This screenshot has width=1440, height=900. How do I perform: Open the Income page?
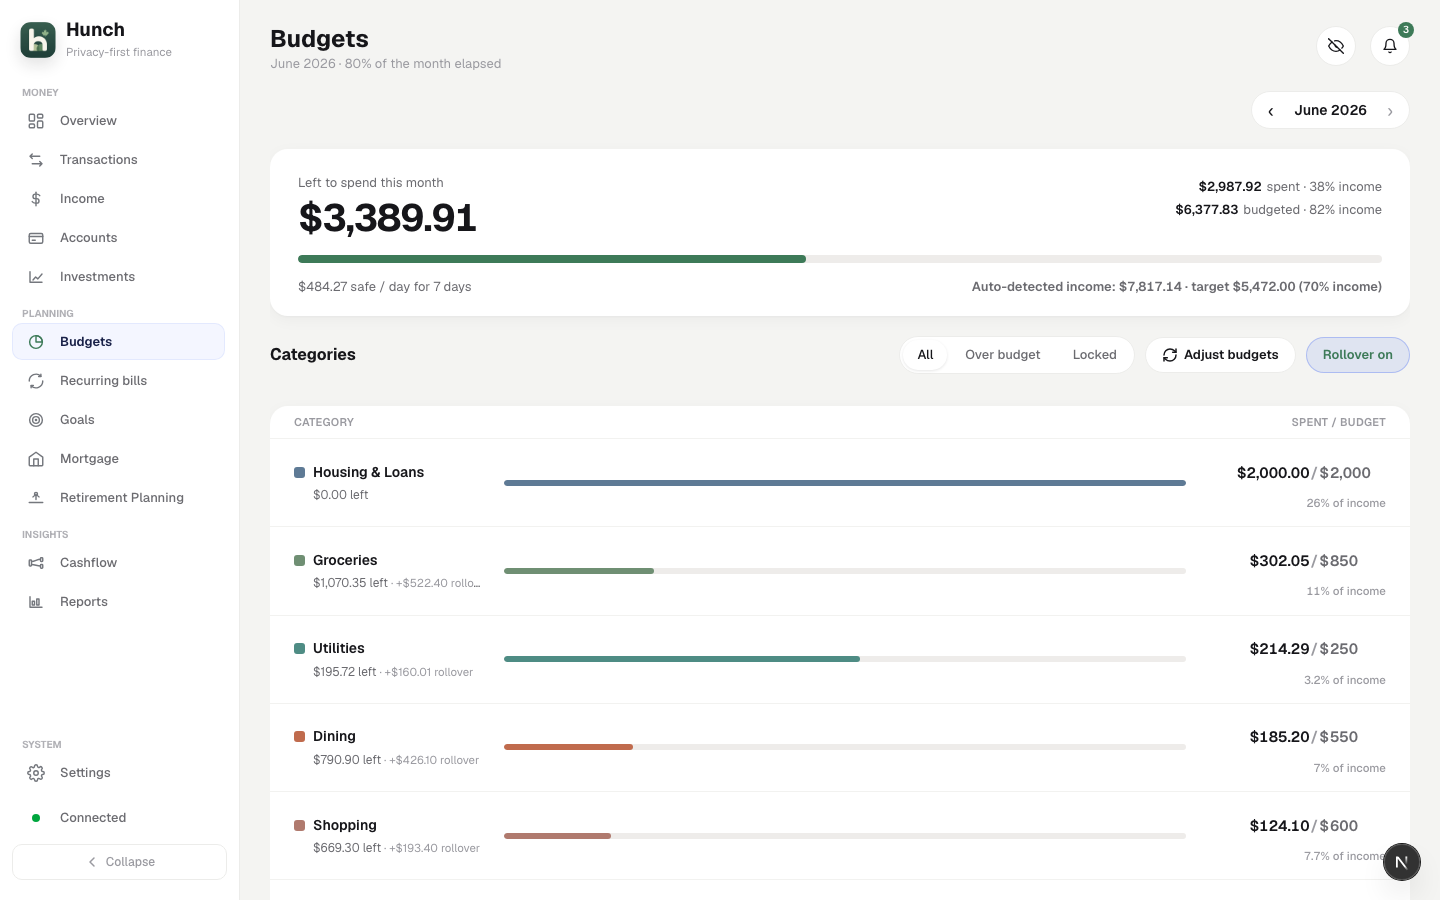coord(118,199)
